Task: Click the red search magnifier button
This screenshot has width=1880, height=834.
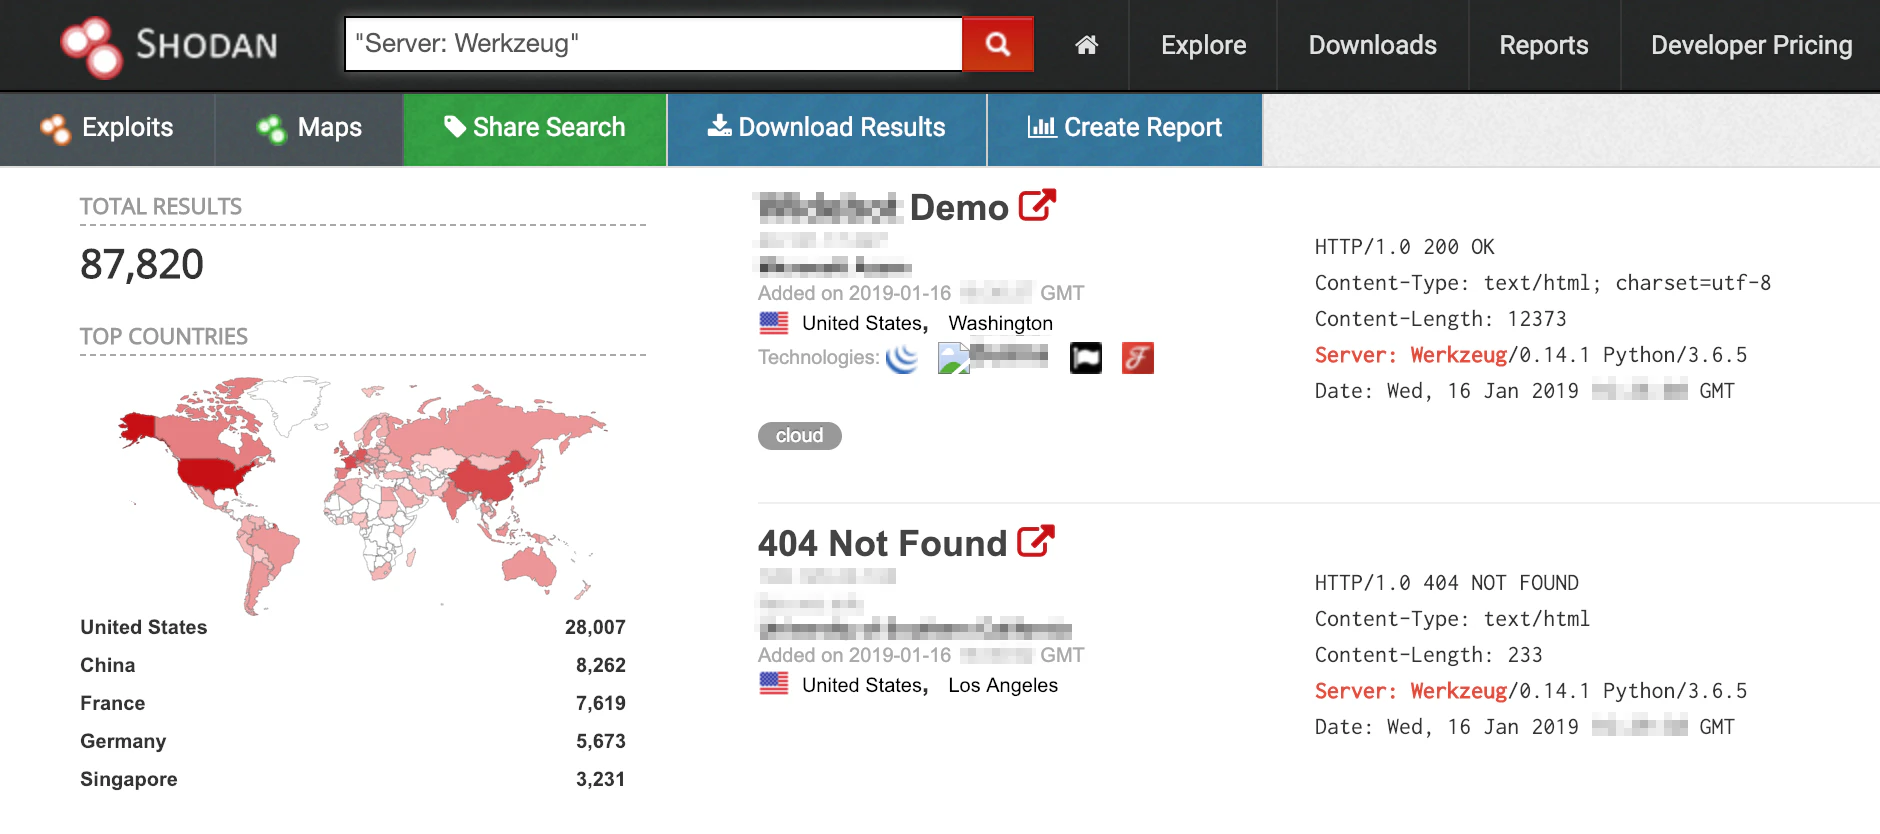Action: 997,44
